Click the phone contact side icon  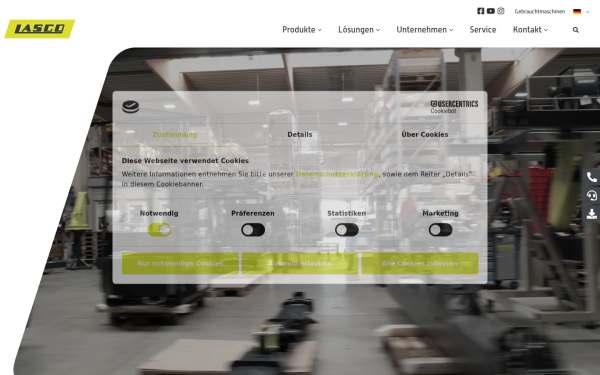[x=592, y=177]
